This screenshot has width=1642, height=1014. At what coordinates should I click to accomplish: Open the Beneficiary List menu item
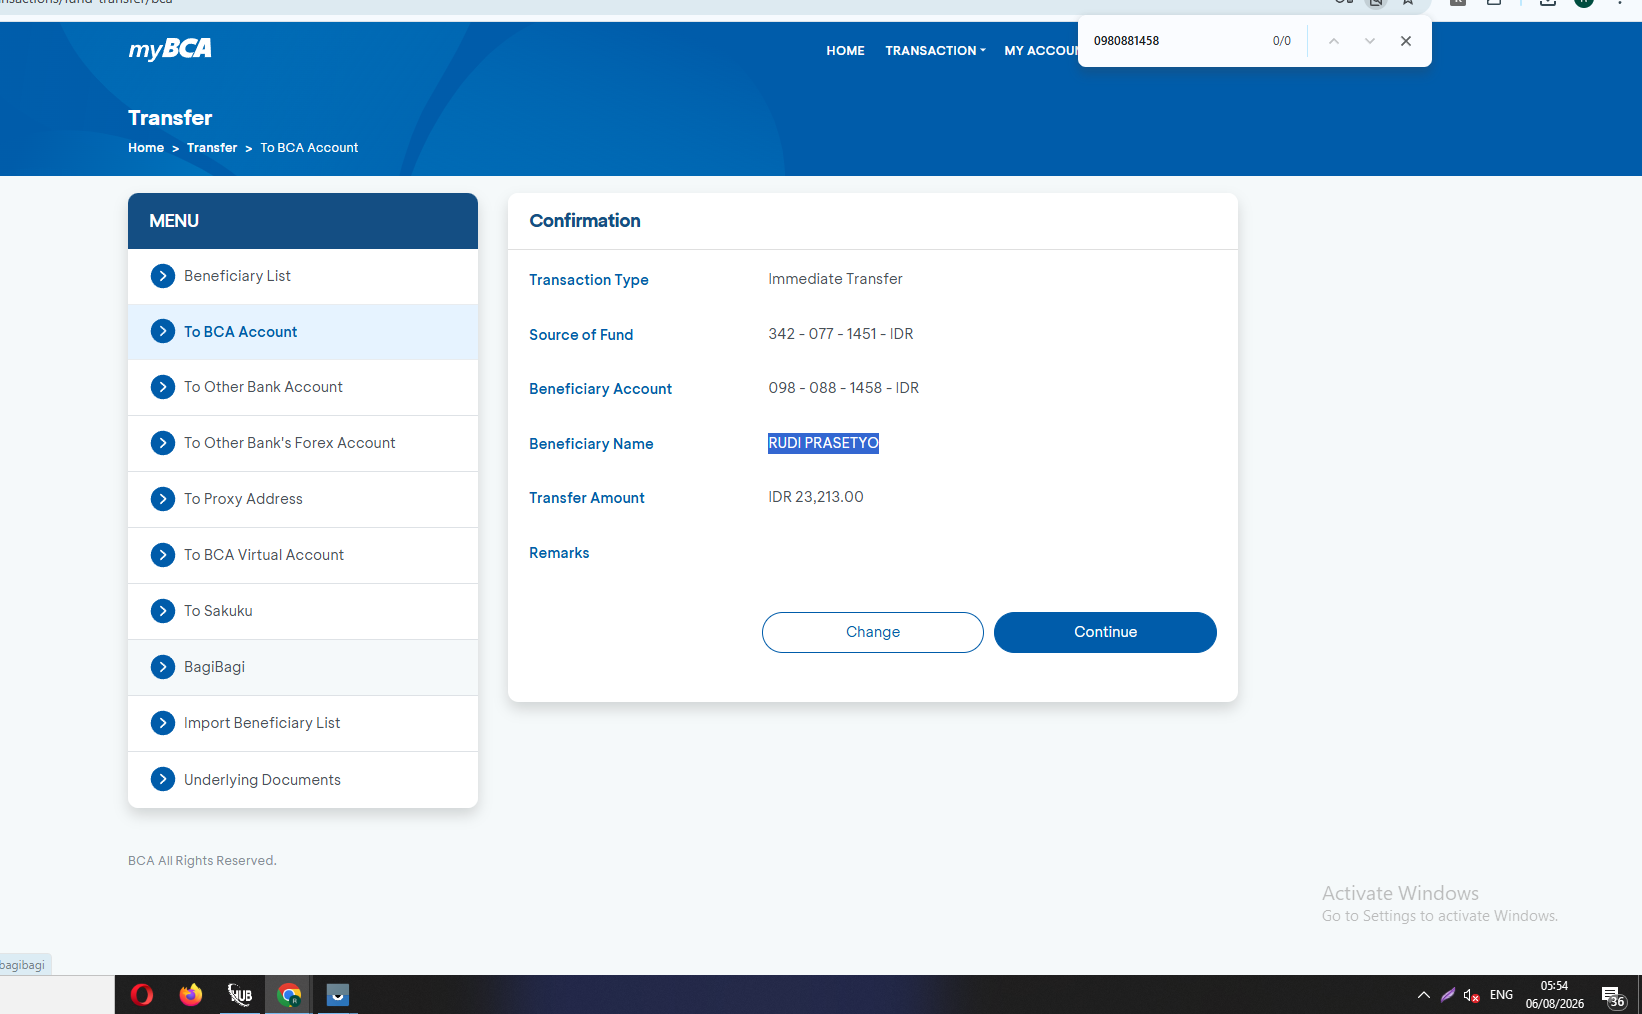click(303, 276)
